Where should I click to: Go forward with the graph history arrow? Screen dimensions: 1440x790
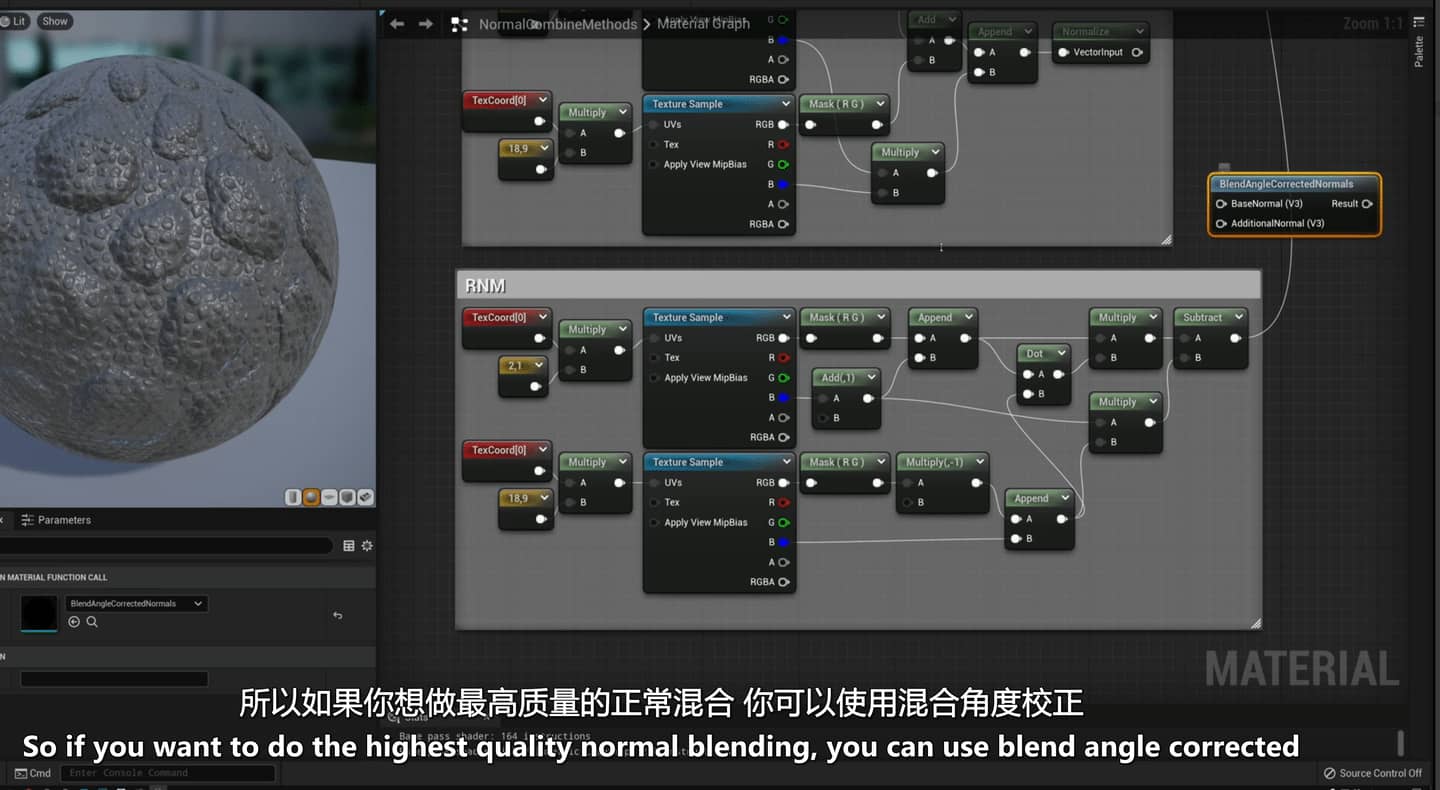[x=425, y=24]
